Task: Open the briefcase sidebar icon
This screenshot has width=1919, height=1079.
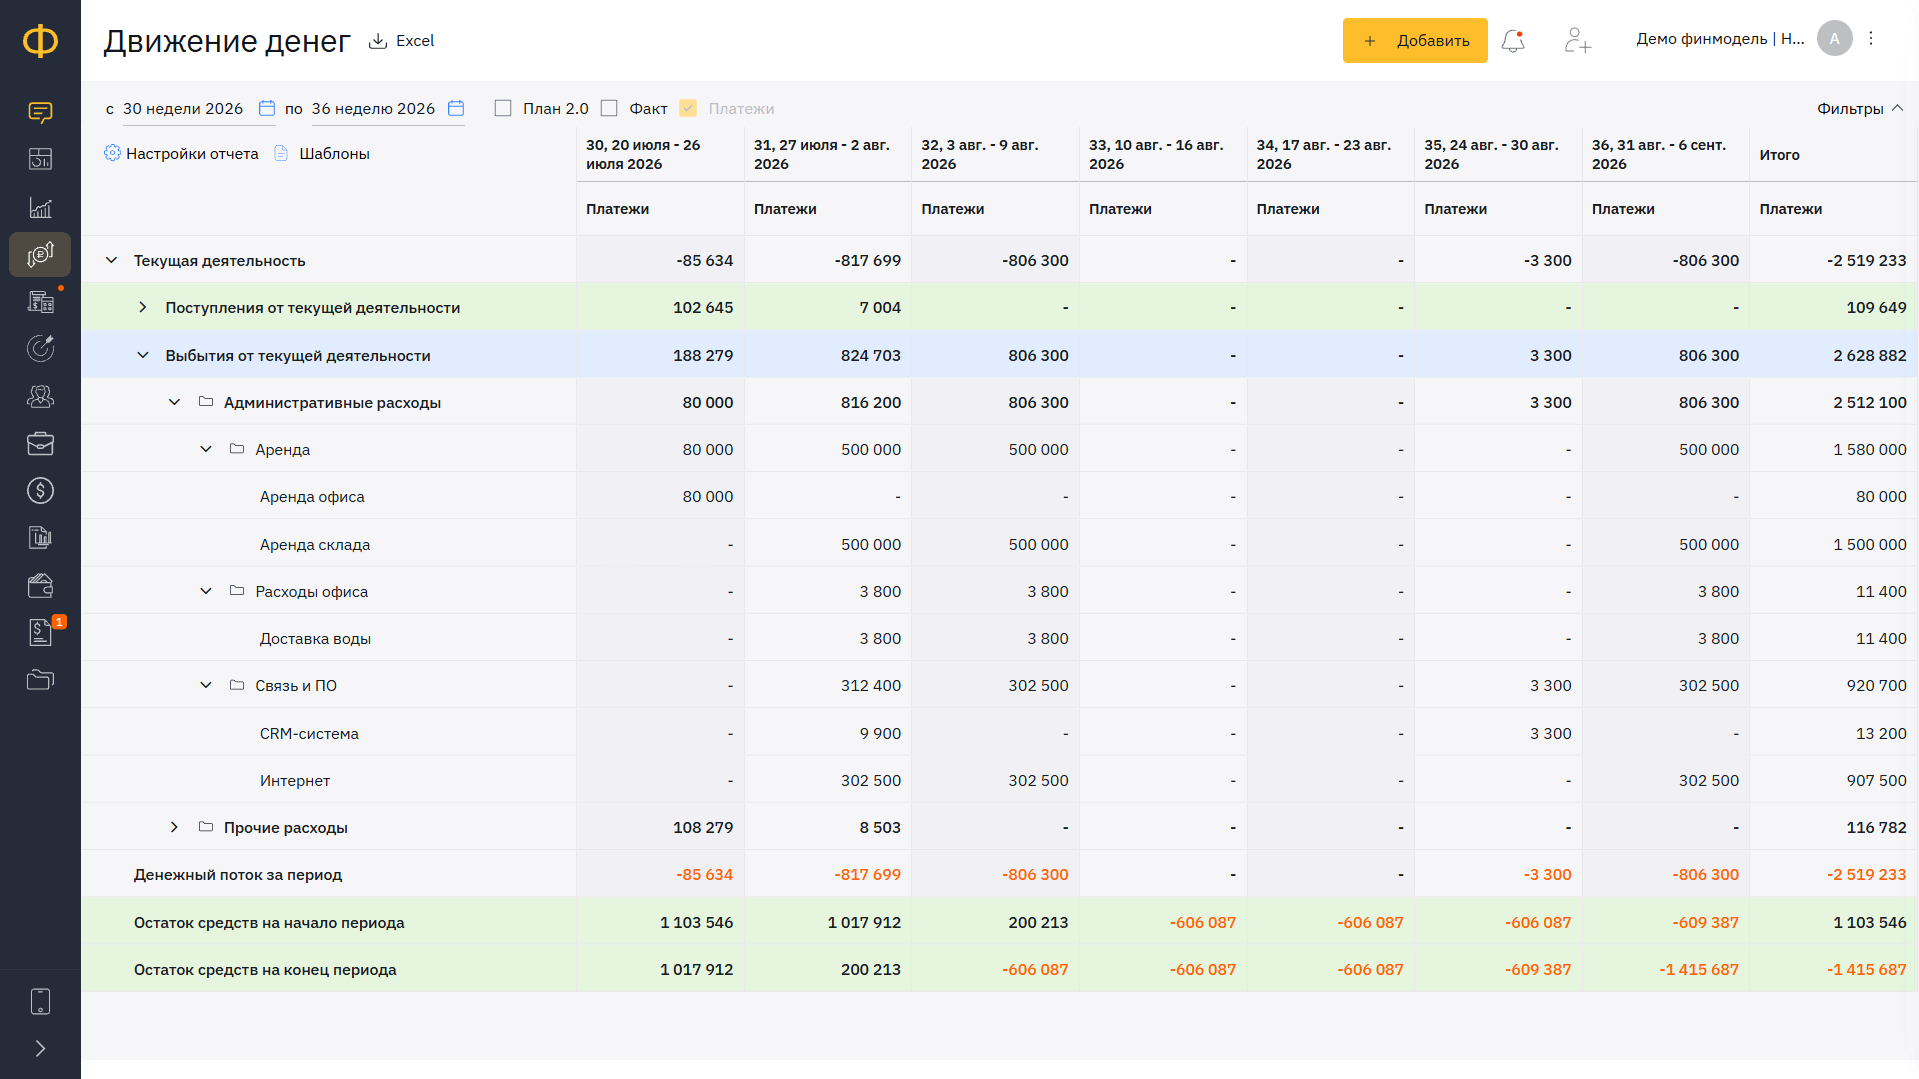Action: coord(40,443)
